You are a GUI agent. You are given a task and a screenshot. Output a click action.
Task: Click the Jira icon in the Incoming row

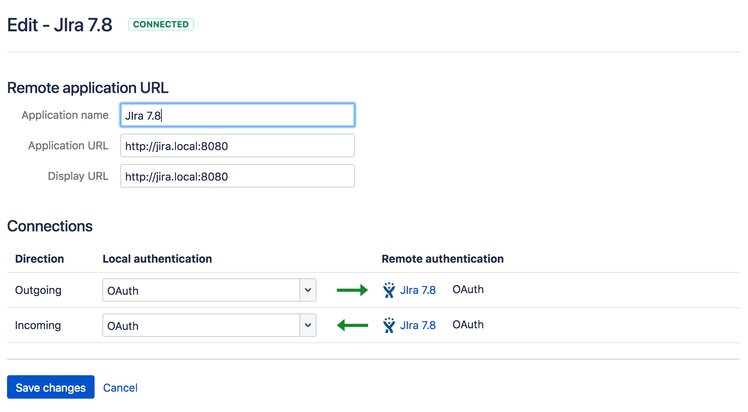tap(389, 325)
